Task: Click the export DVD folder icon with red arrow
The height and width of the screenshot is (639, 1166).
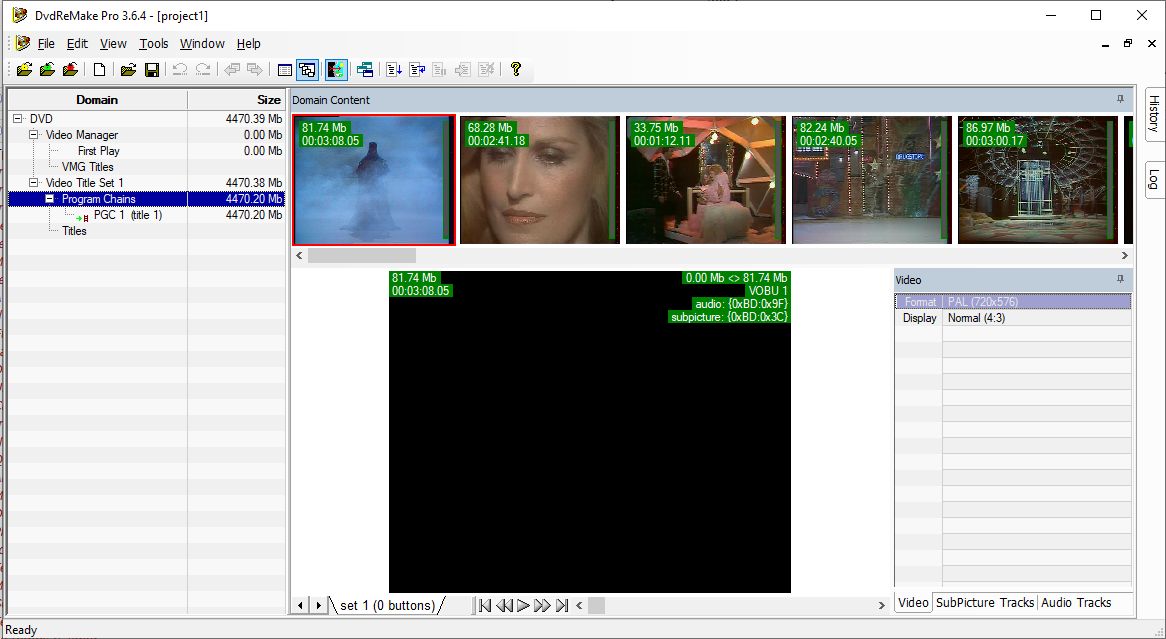Action: point(70,70)
